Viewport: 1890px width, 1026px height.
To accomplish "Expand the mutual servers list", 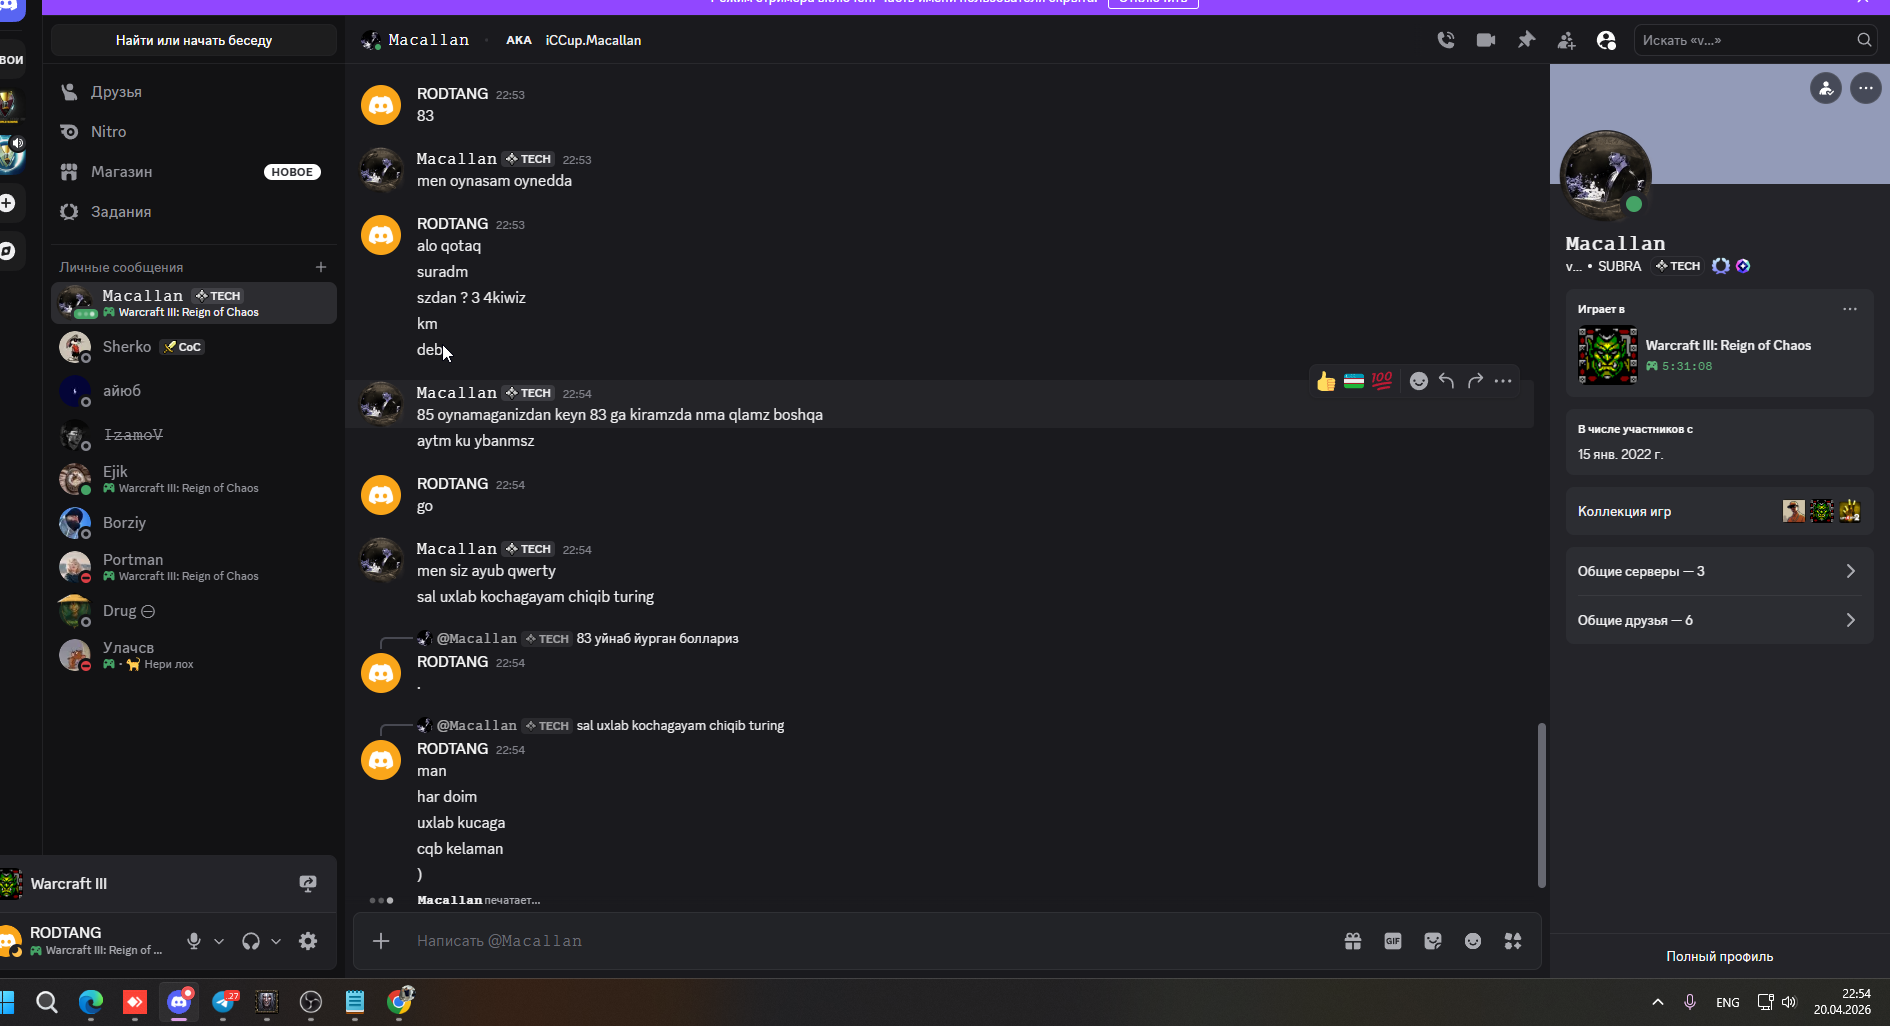I will click(x=1719, y=571).
